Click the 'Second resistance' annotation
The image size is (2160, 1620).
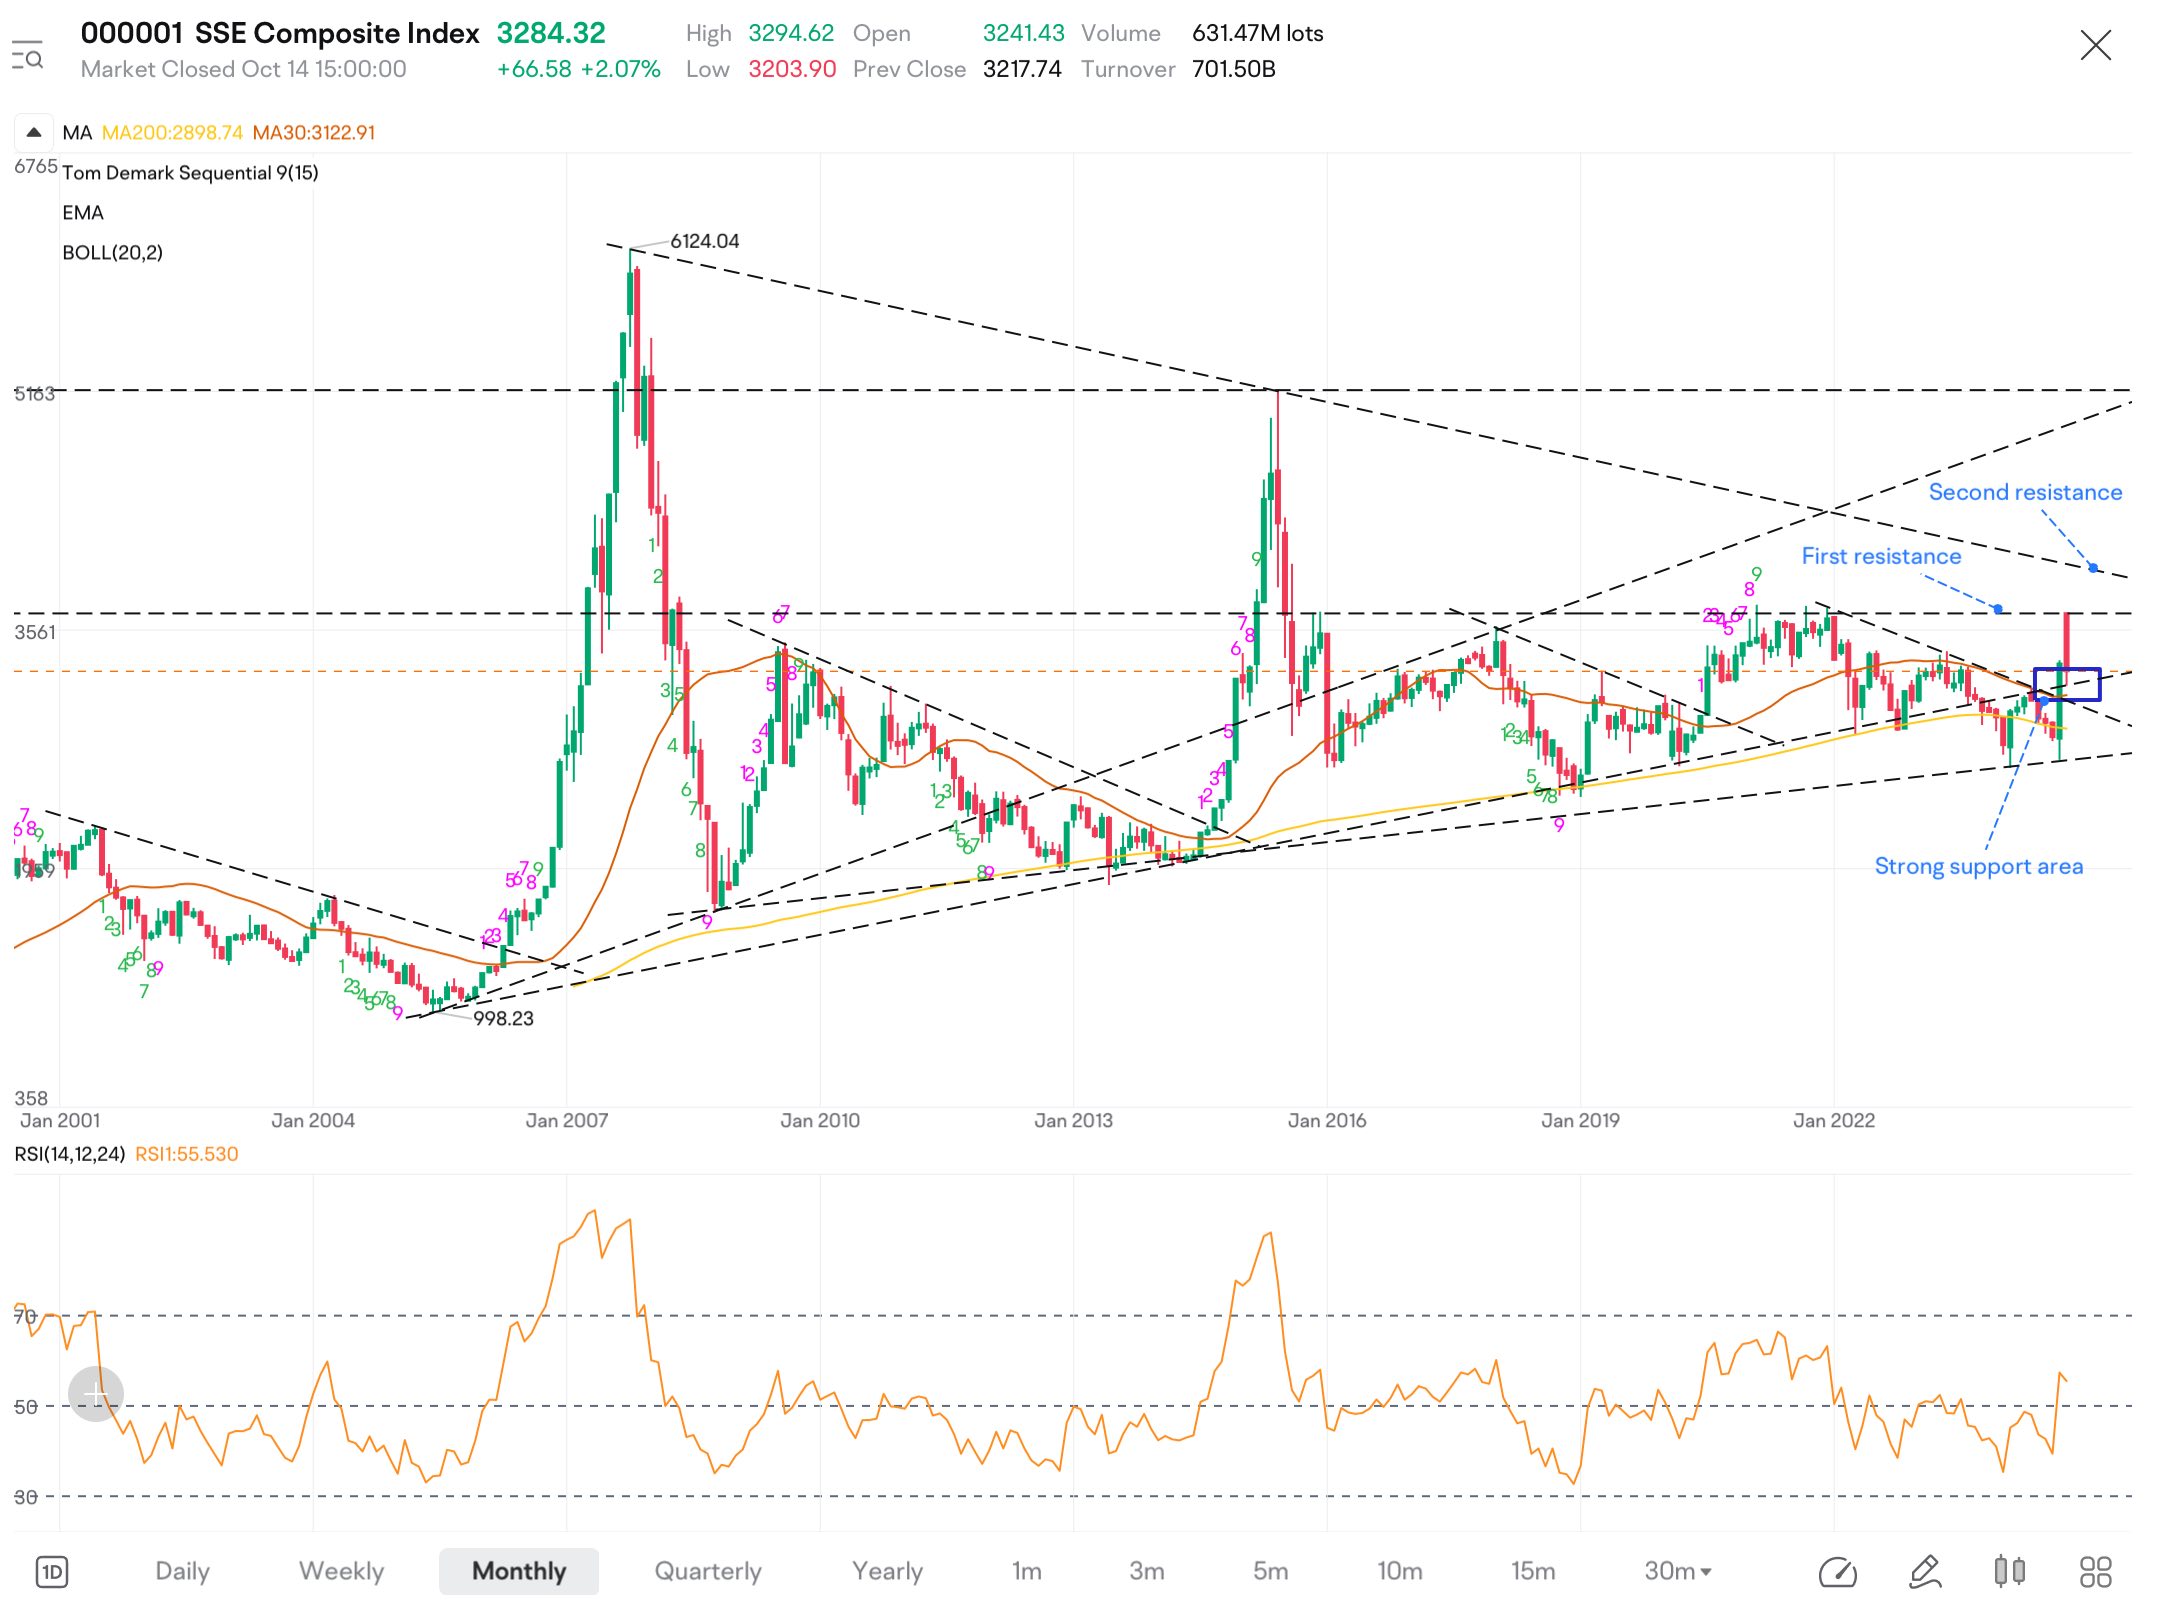(x=2025, y=492)
